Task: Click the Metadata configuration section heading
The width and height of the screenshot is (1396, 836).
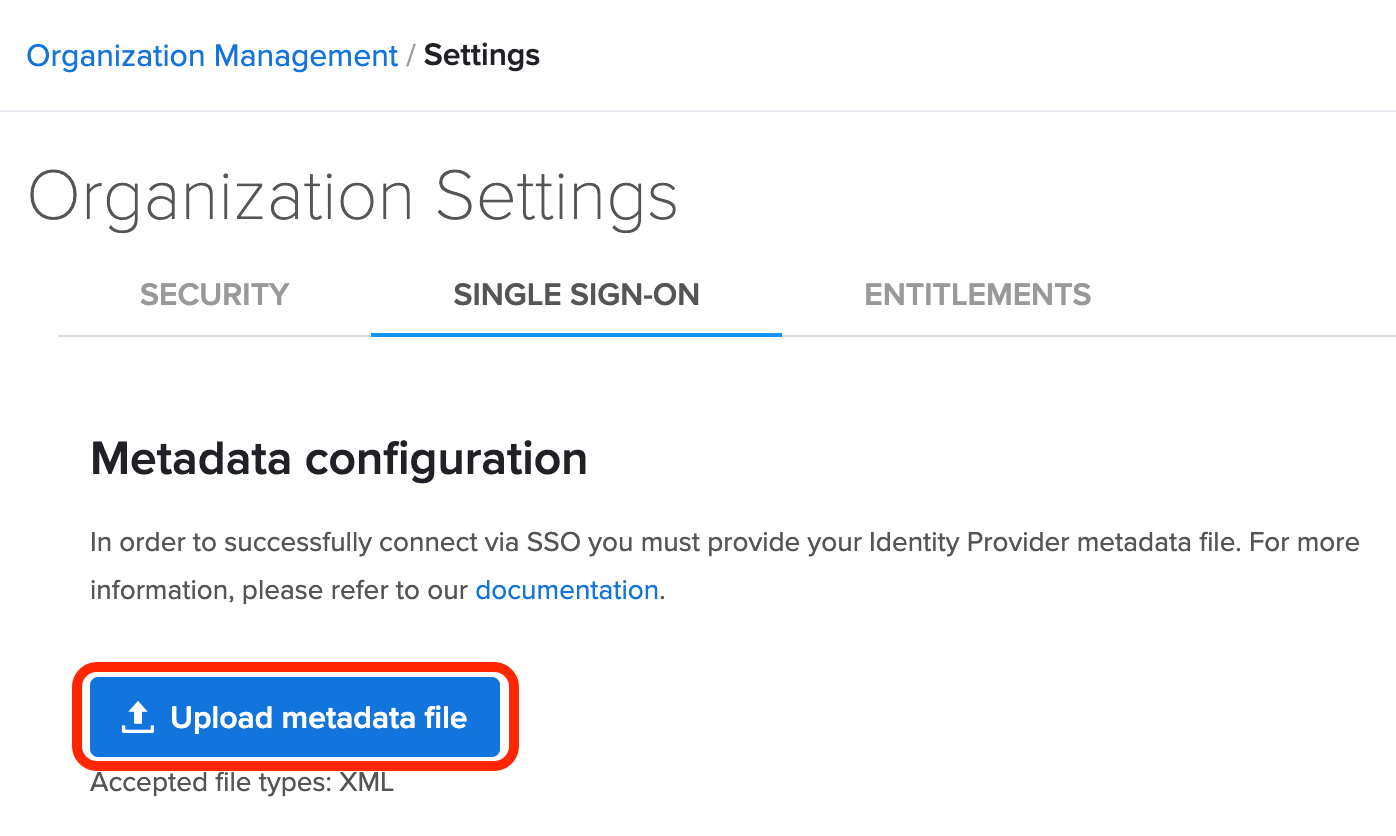Action: [x=338, y=459]
